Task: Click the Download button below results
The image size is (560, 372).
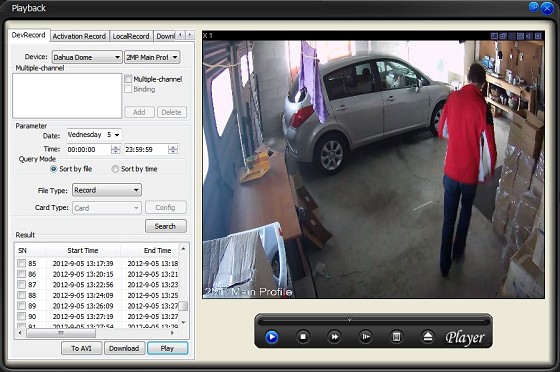Action: tap(124, 348)
